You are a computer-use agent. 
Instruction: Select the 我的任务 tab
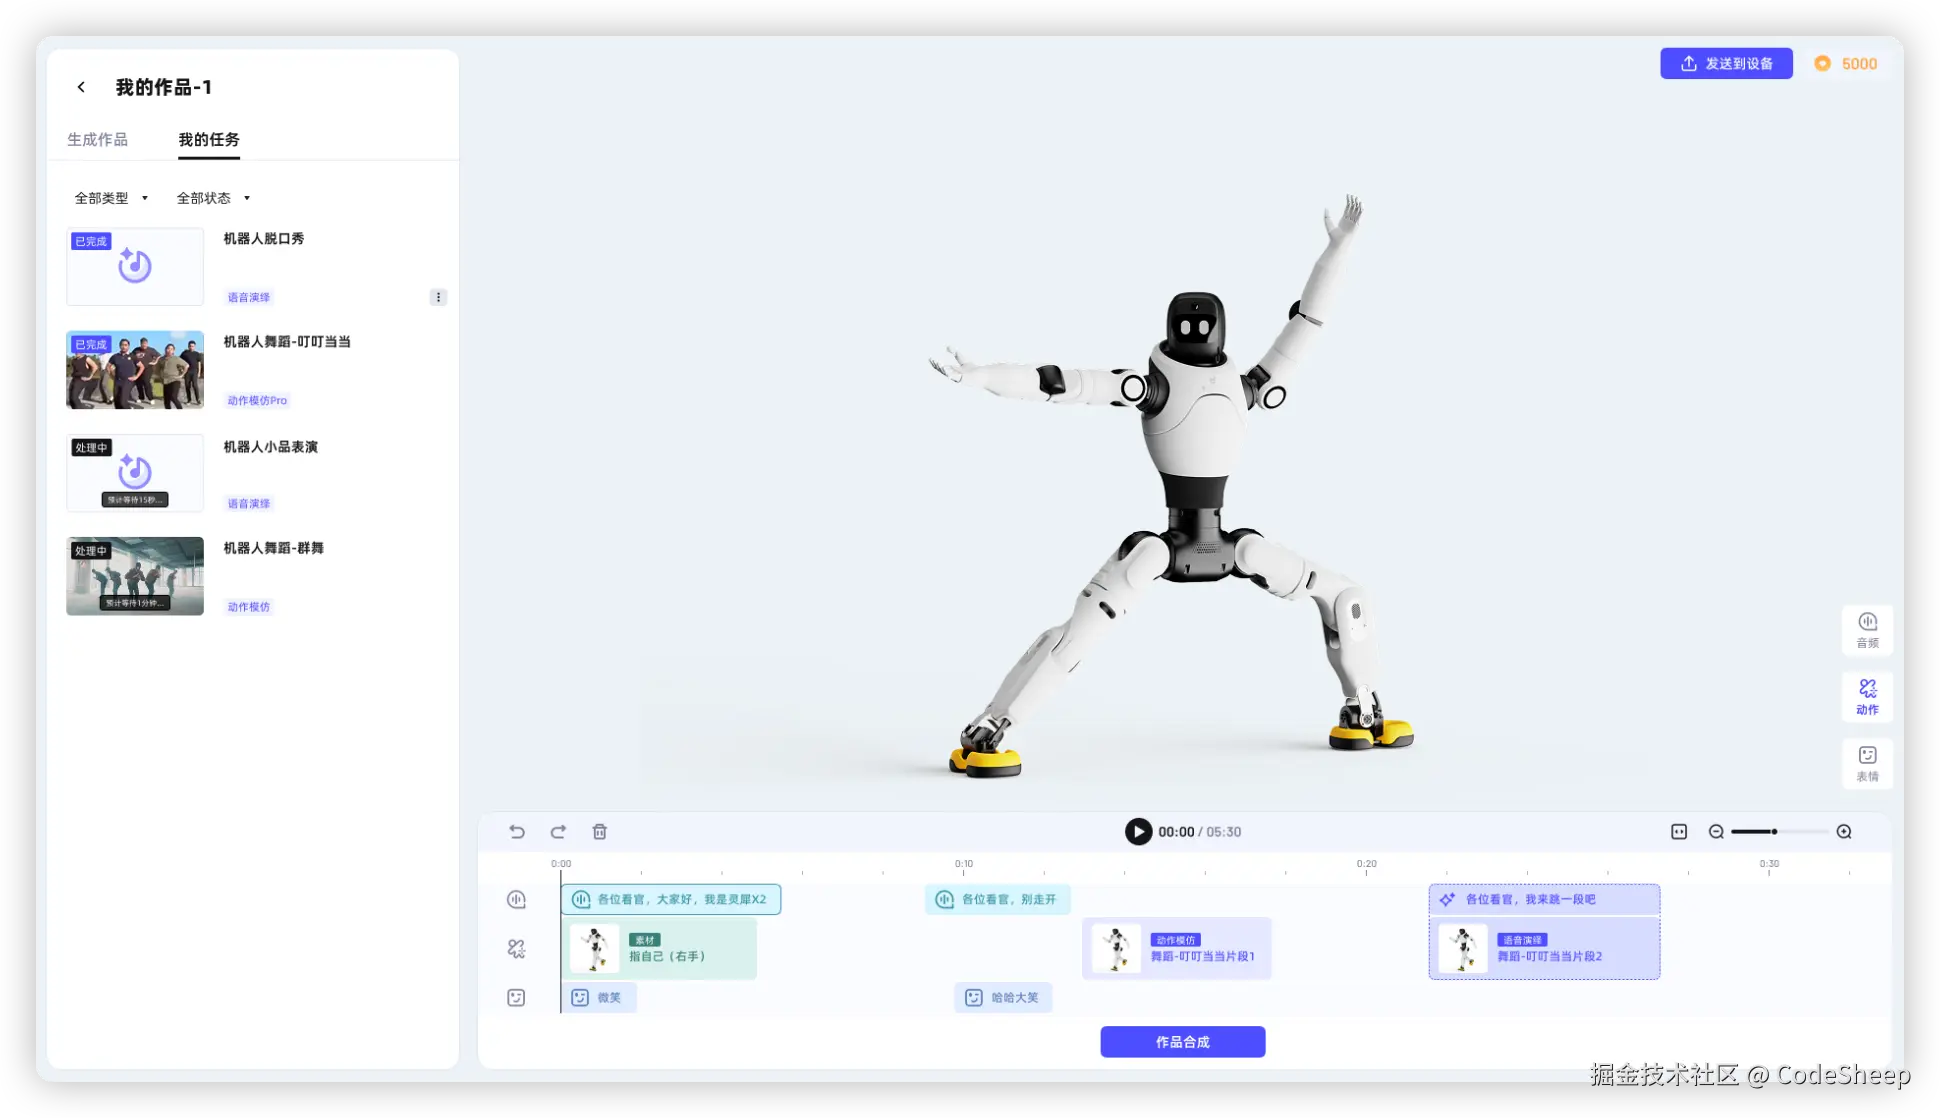click(x=209, y=140)
